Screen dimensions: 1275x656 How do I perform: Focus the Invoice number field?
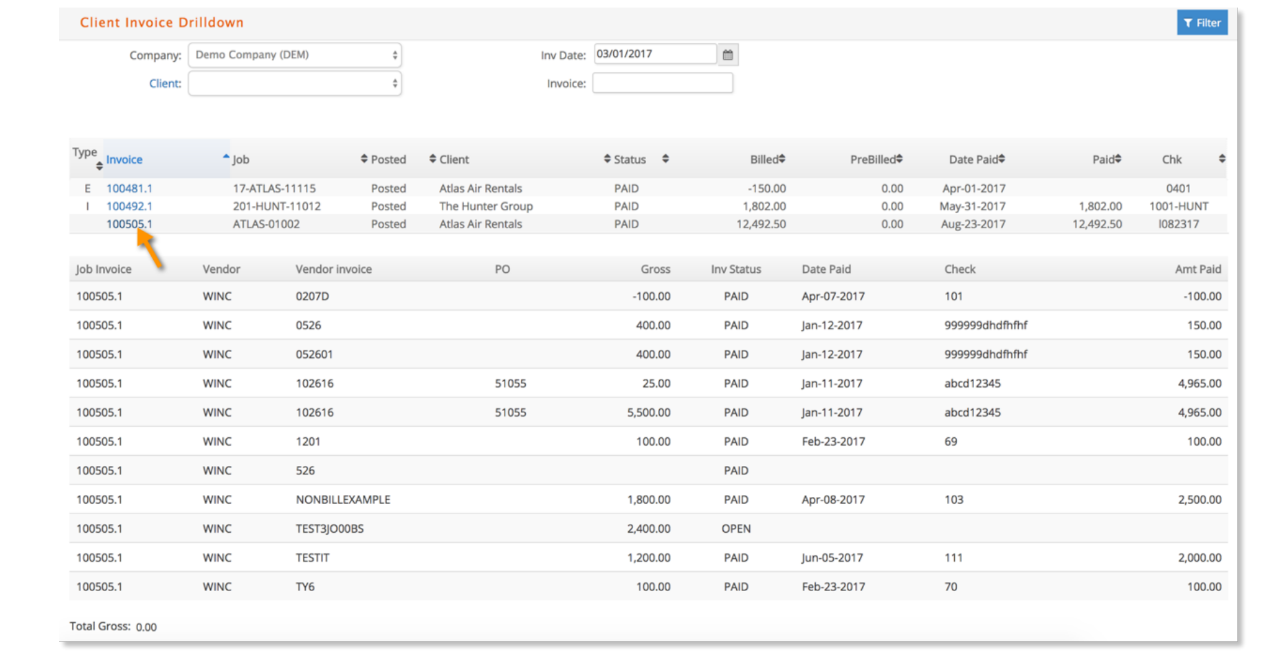pyautogui.click(x=663, y=83)
